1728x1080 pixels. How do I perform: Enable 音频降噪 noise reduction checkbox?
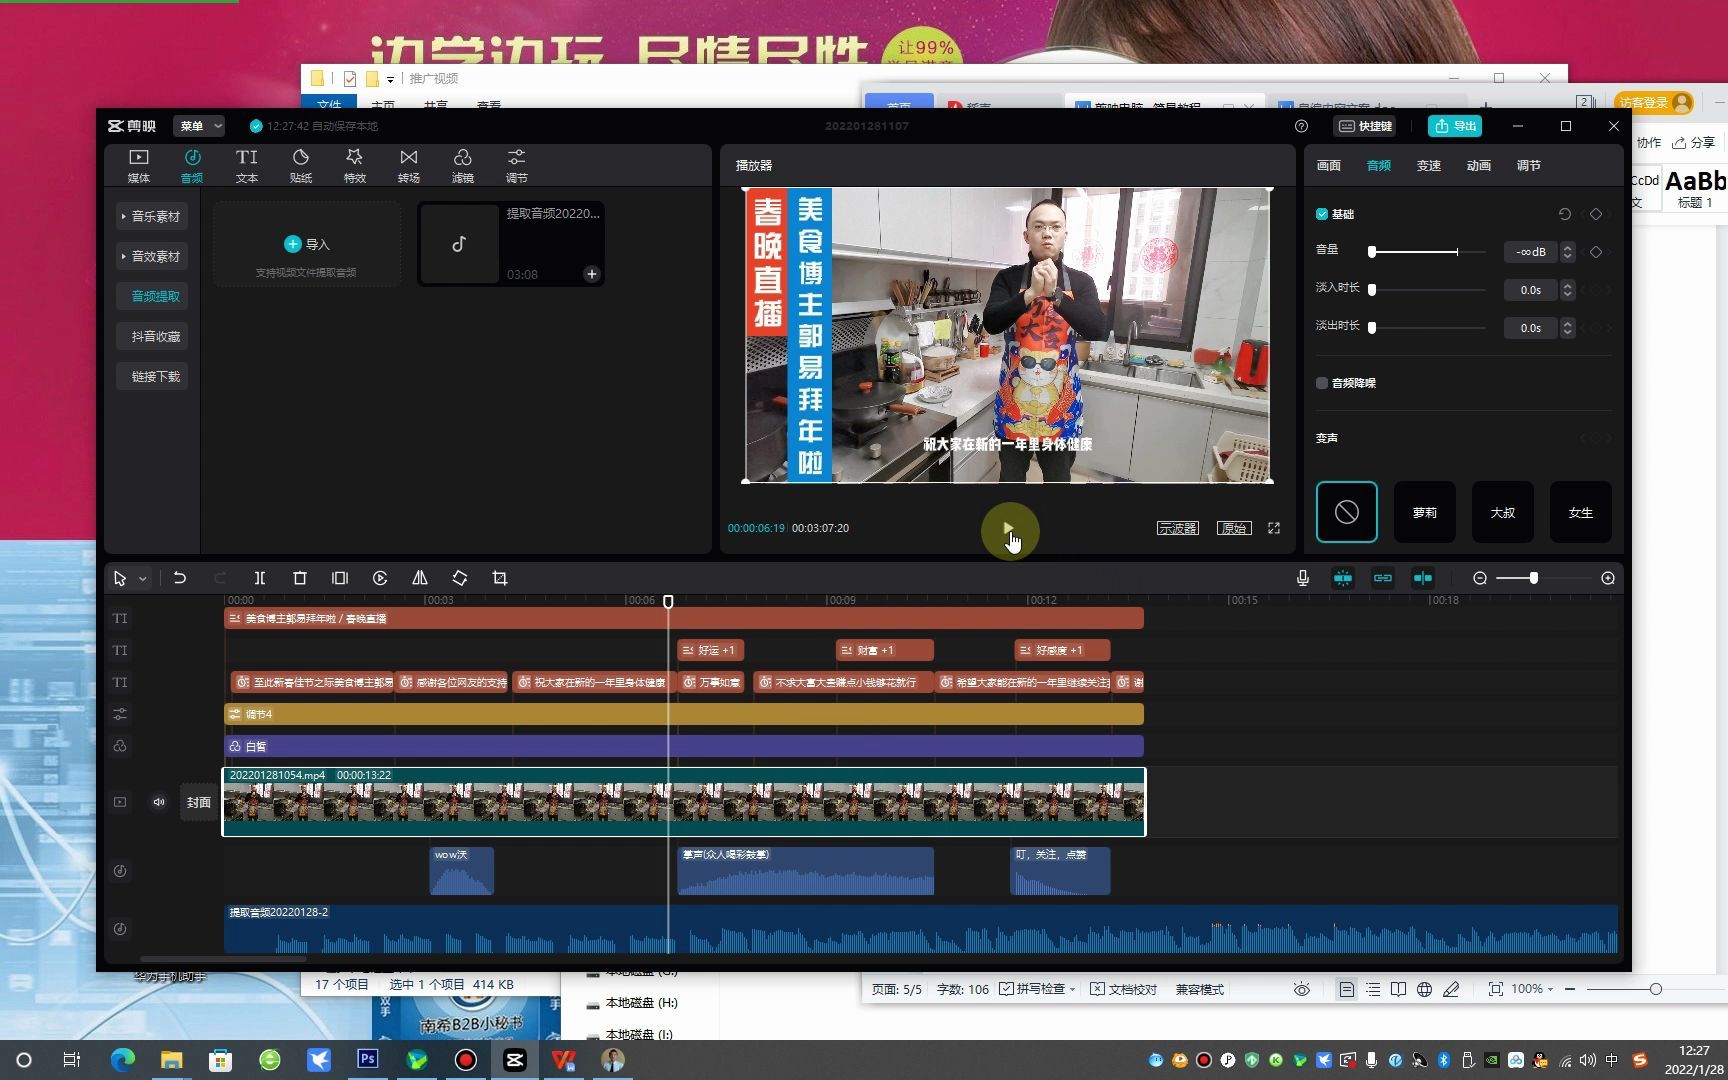1322,383
